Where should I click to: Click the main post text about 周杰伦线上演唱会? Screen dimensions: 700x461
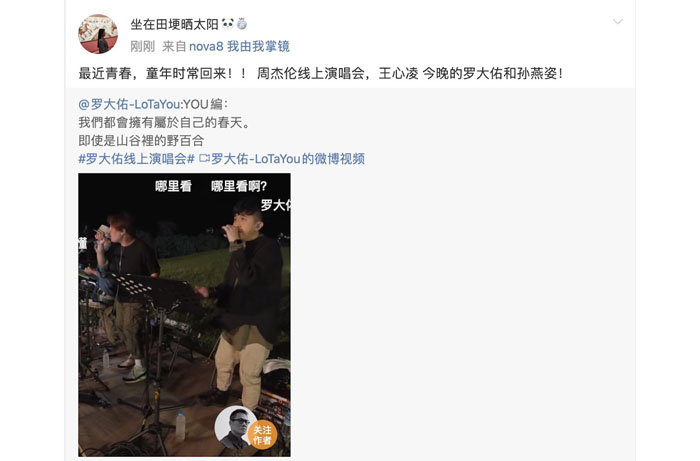tap(321, 73)
